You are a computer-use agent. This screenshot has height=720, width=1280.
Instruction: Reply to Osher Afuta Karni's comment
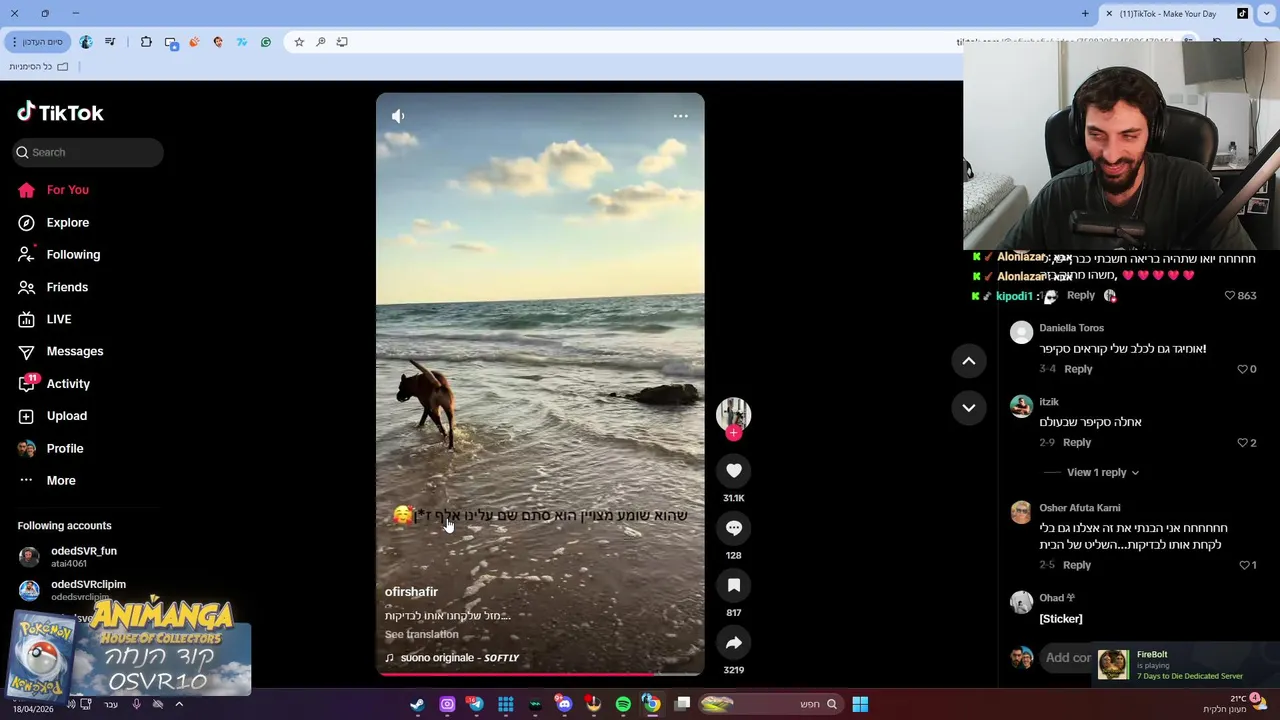click(x=1077, y=565)
